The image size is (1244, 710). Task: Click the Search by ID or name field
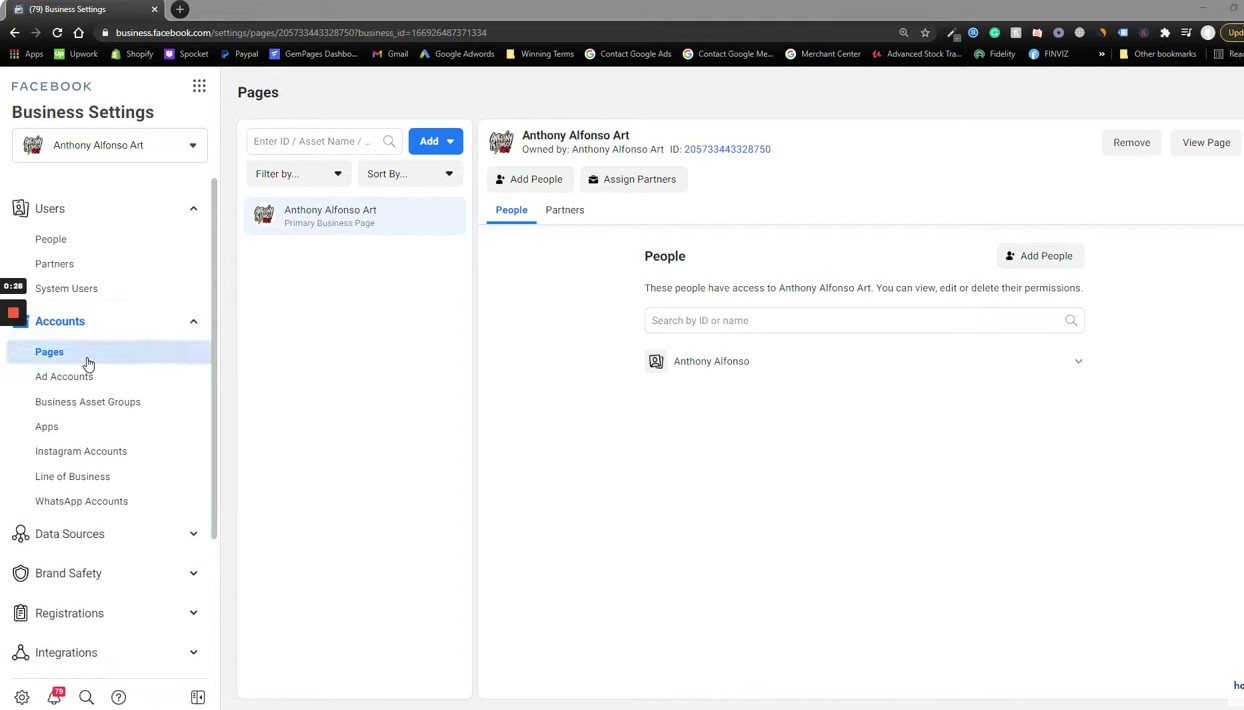tap(864, 321)
